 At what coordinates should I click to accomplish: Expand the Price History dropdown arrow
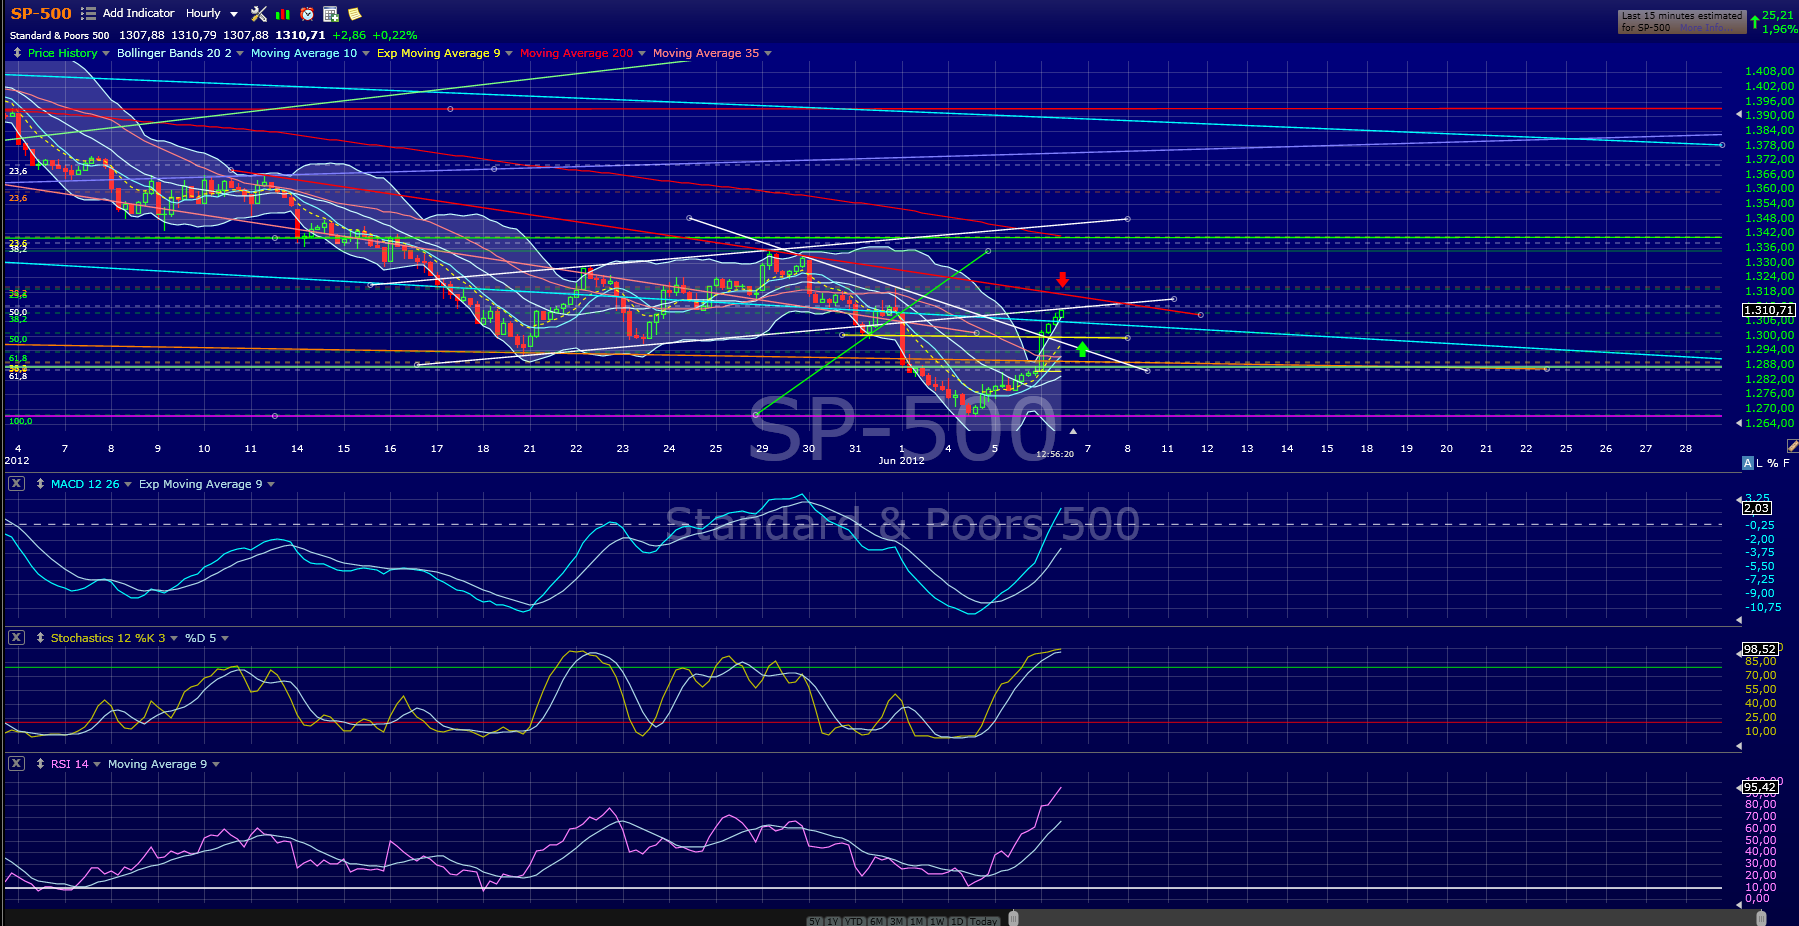pyautogui.click(x=106, y=54)
